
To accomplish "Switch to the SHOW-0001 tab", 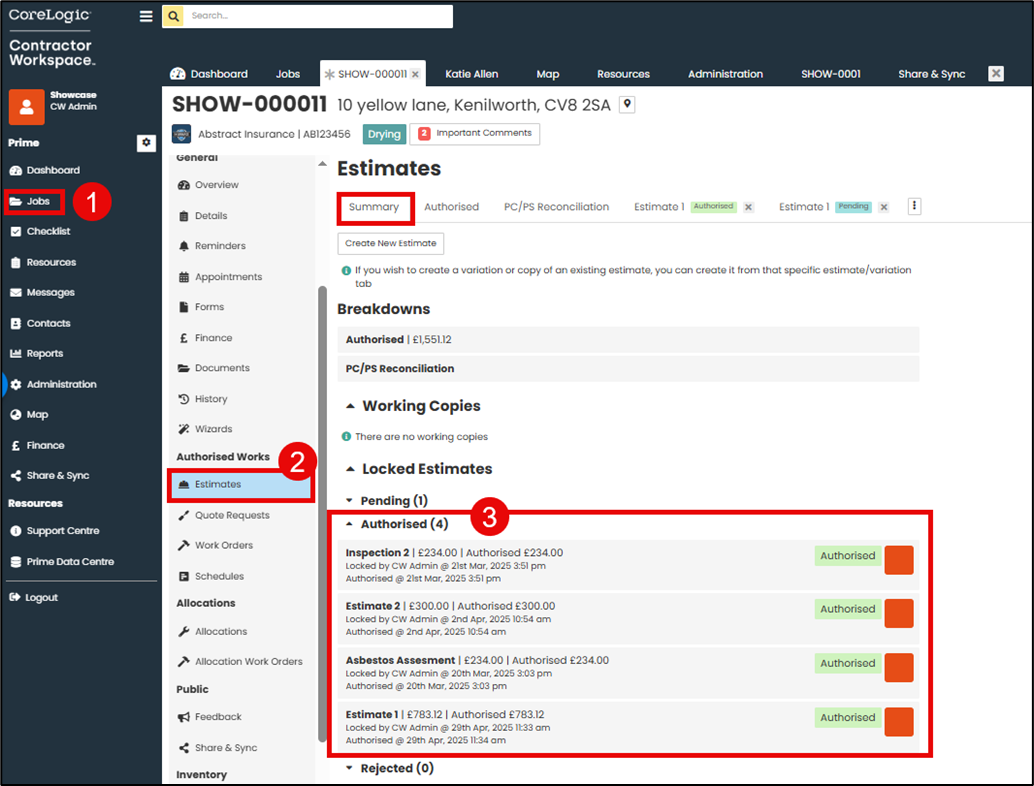I will tap(831, 74).
